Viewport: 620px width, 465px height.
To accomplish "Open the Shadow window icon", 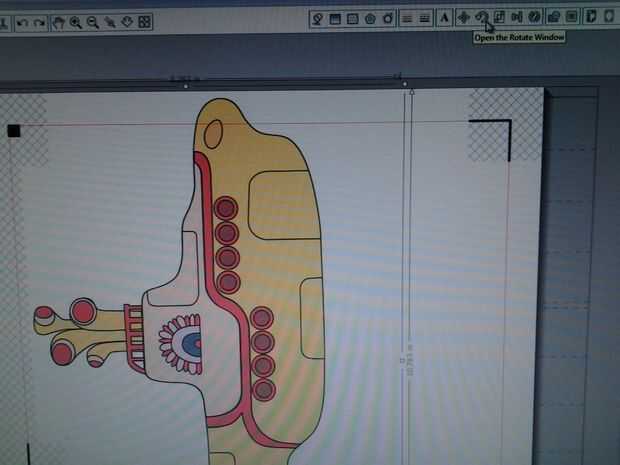I will click(x=370, y=19).
